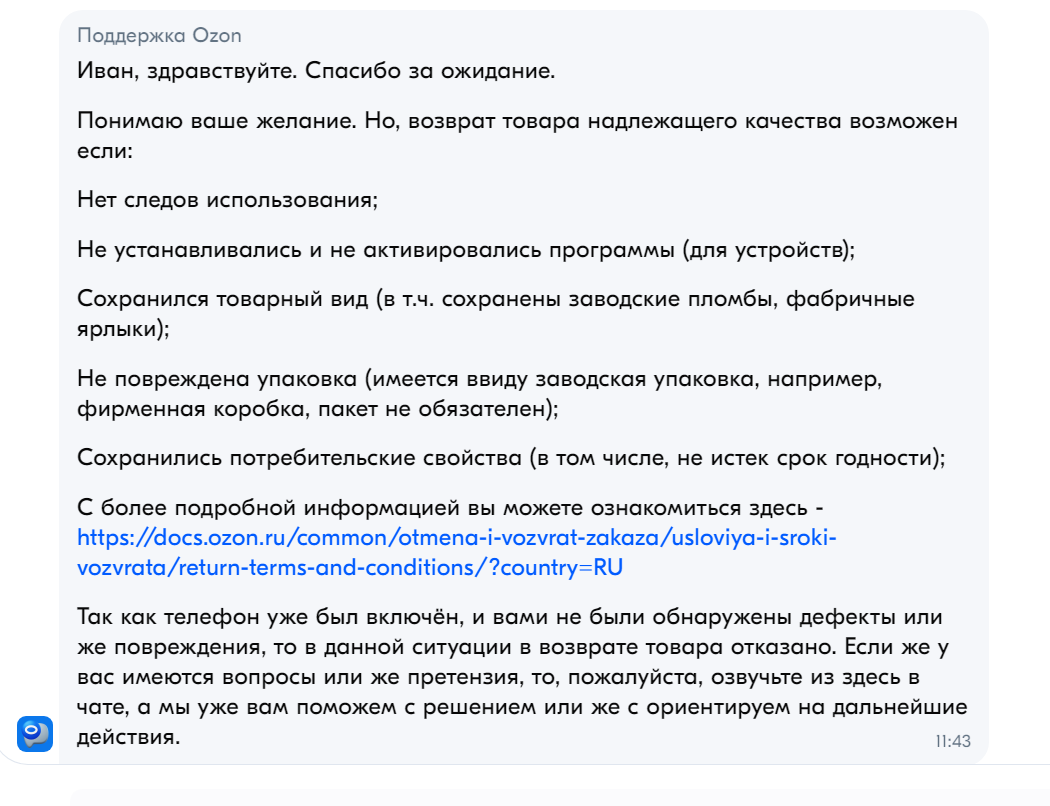
Task: Click the "Поддержка Ozon" sender name
Action: pos(159,36)
